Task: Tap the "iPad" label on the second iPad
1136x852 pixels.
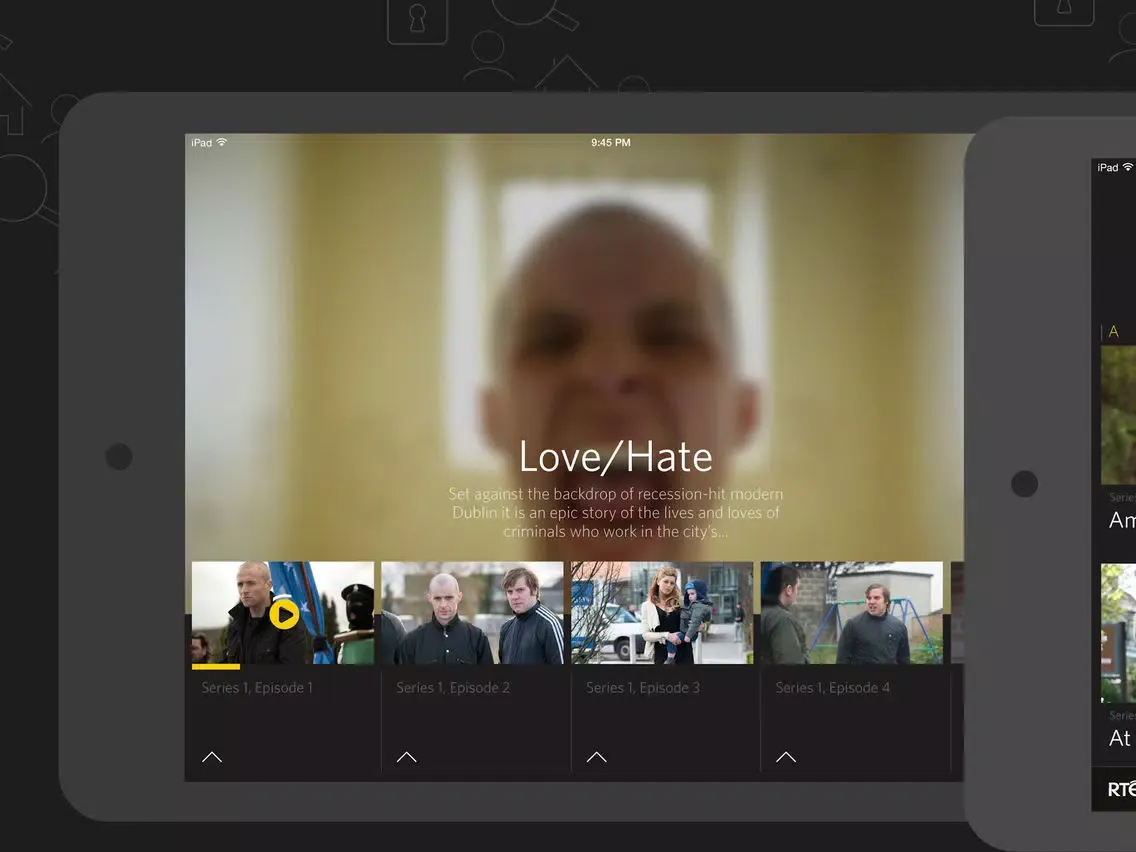Action: [x=1108, y=167]
